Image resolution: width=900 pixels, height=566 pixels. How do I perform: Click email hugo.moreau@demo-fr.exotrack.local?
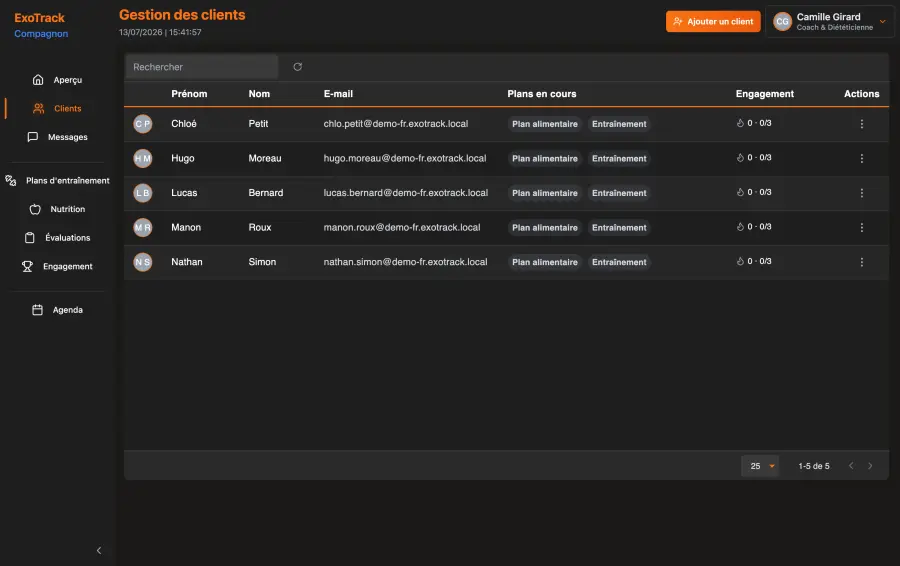[x=405, y=158]
